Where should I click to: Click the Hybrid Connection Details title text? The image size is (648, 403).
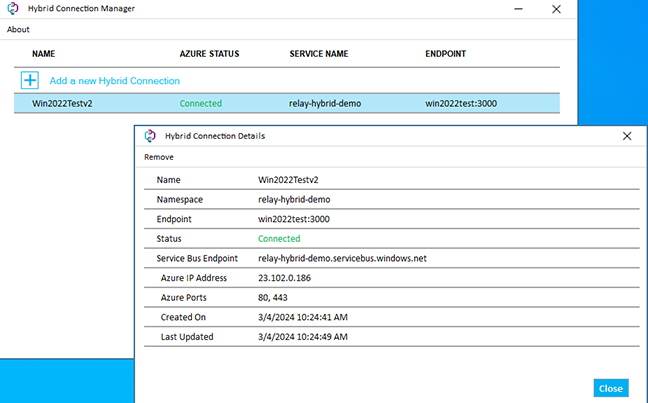pyautogui.click(x=215, y=136)
